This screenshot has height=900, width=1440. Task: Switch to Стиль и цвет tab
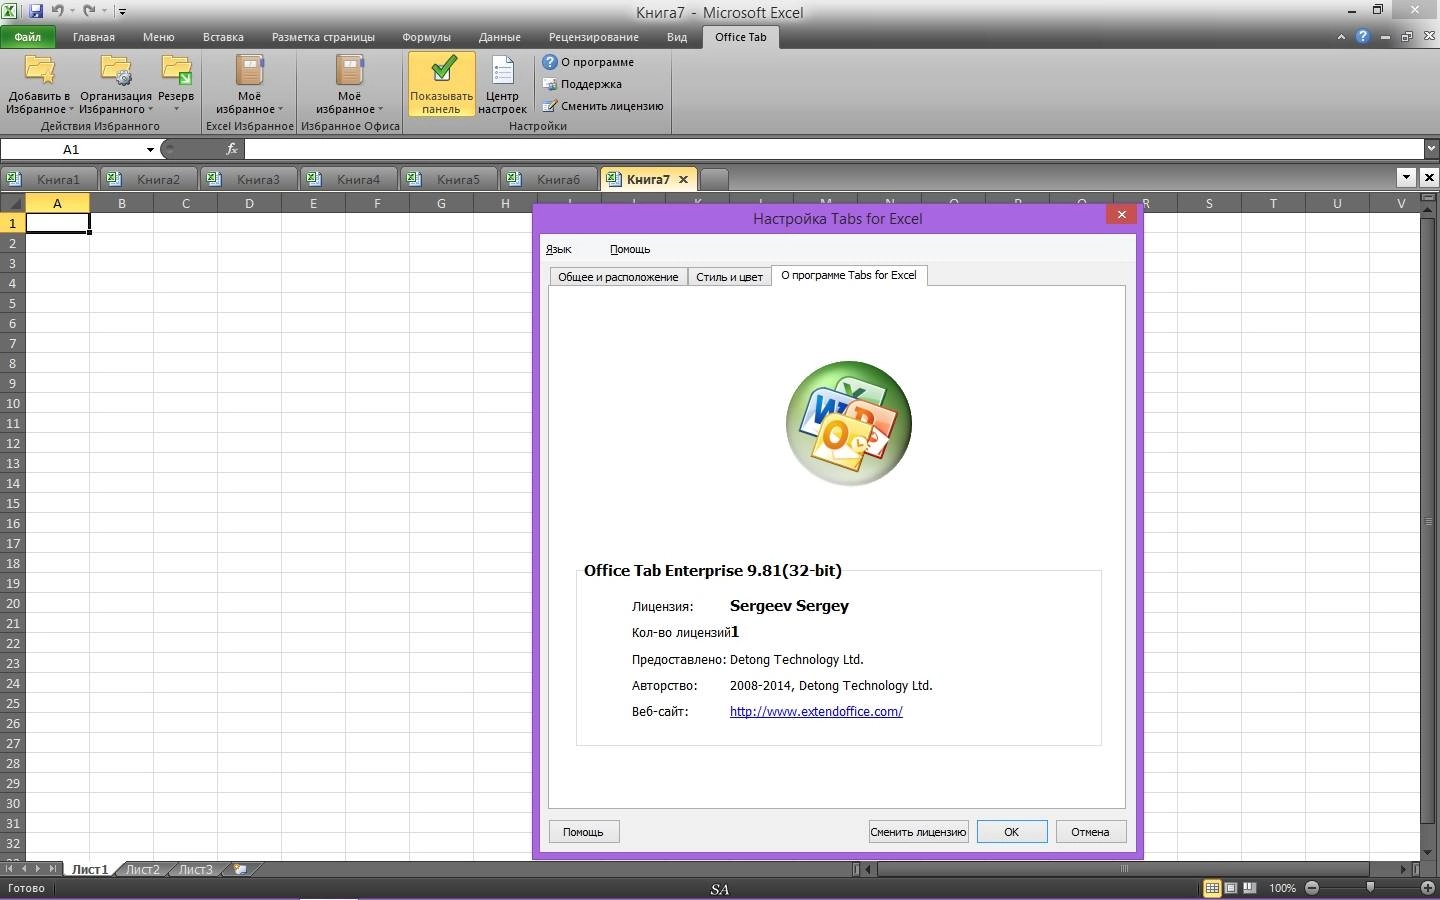[x=729, y=277]
